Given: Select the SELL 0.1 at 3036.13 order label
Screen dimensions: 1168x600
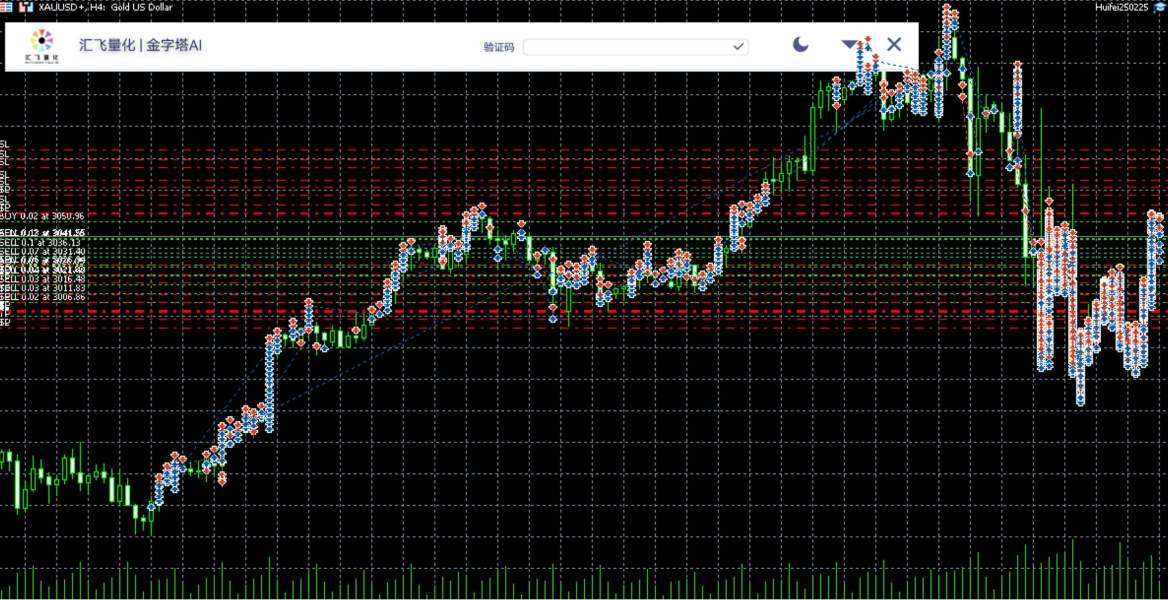Looking at the screenshot, I should point(40,243).
